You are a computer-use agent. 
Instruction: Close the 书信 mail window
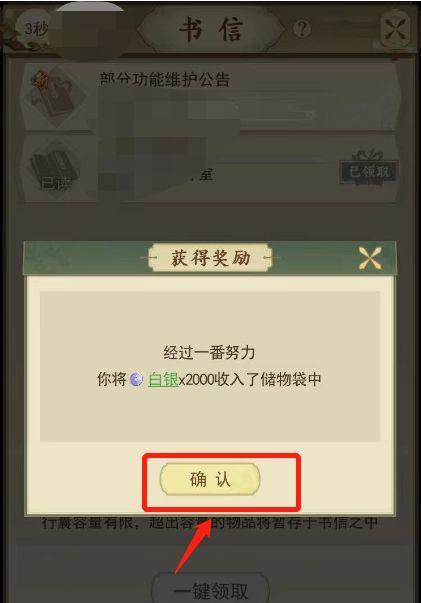pos(395,28)
